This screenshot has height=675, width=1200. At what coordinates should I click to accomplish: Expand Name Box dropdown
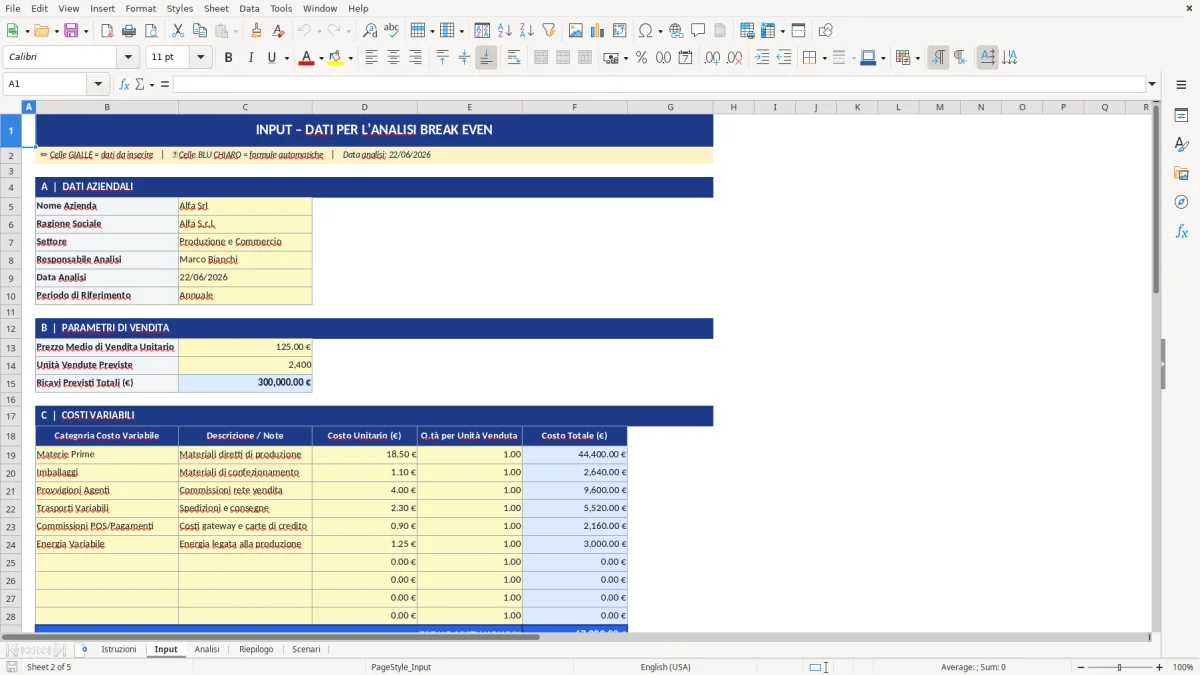pos(98,84)
